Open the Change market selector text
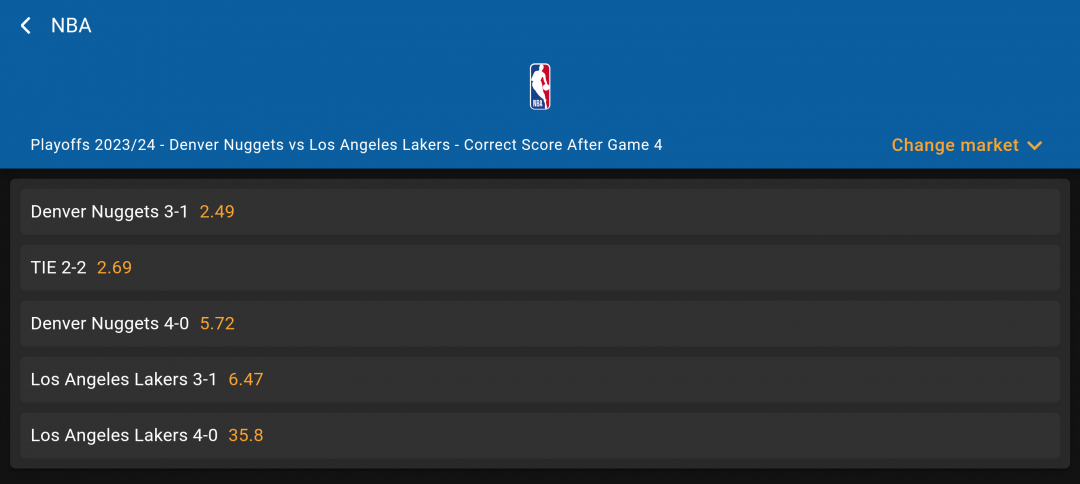This screenshot has width=1080, height=484. tap(955, 145)
